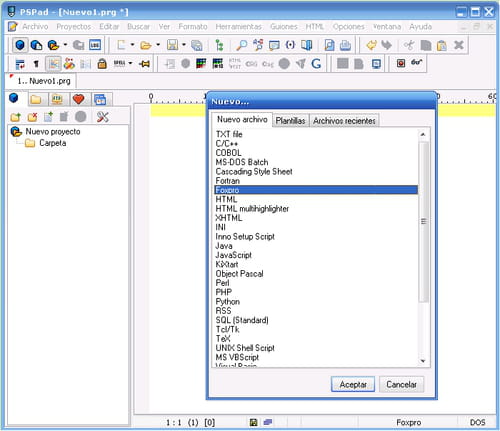500x431 pixels.
Task: Click the project settings tools icon
Action: tap(103, 117)
